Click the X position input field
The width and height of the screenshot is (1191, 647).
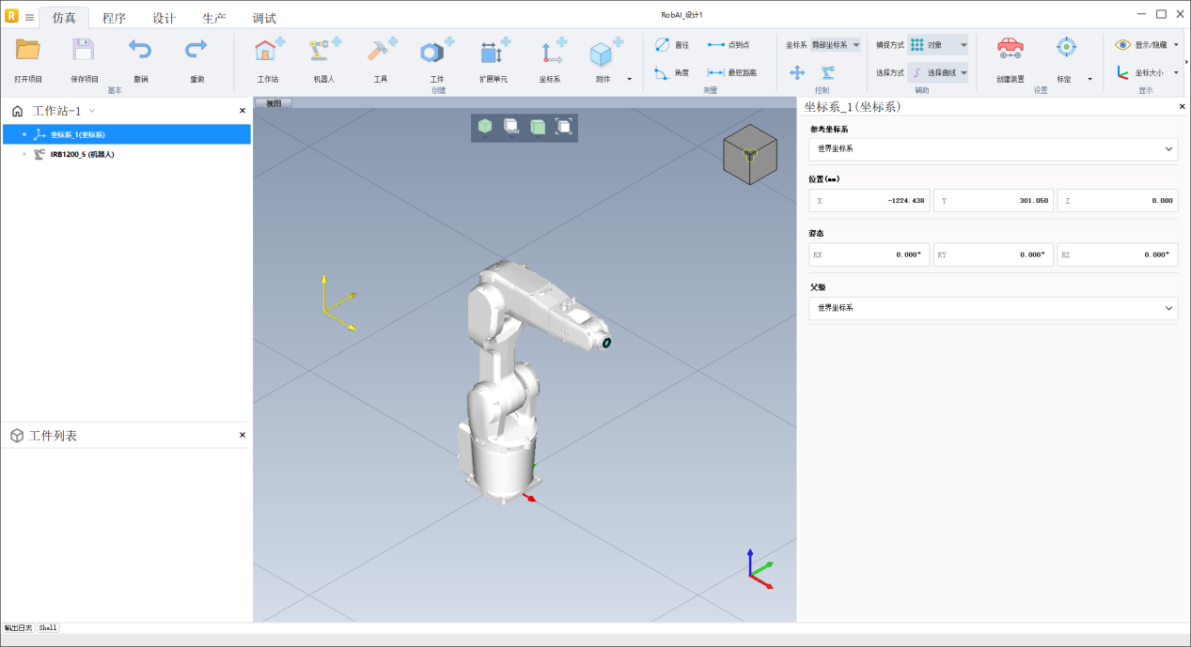pyautogui.click(x=869, y=201)
